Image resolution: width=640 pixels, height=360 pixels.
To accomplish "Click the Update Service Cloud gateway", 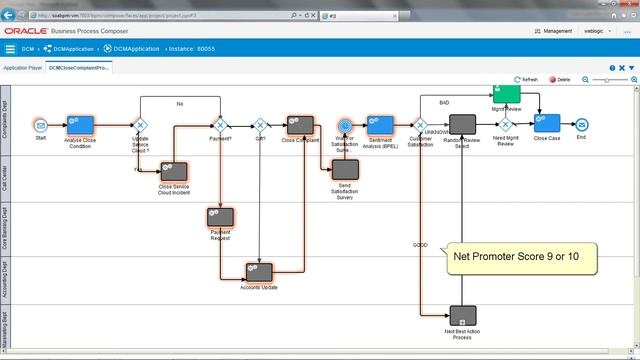I will 140,125.
